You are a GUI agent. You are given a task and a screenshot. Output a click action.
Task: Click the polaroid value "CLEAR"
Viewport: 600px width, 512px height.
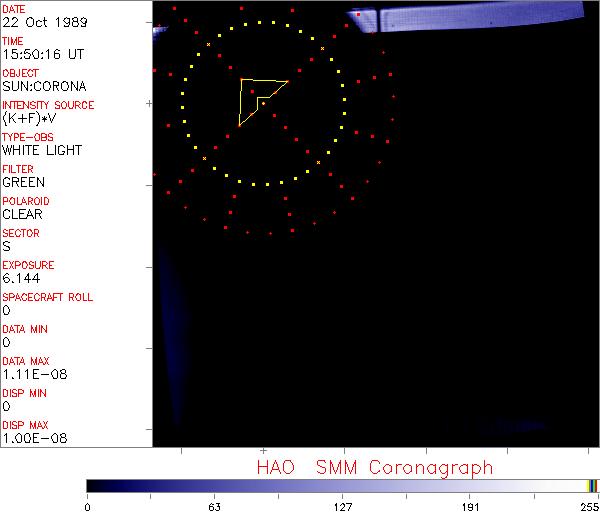pos(23,214)
